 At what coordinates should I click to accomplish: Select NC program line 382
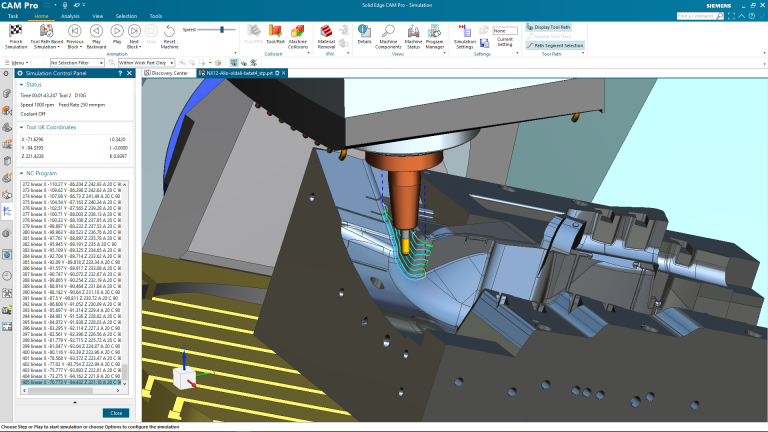(72, 244)
